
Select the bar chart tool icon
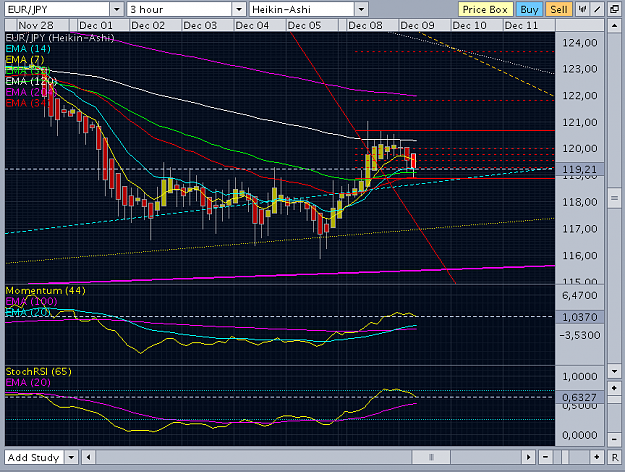(582, 9)
